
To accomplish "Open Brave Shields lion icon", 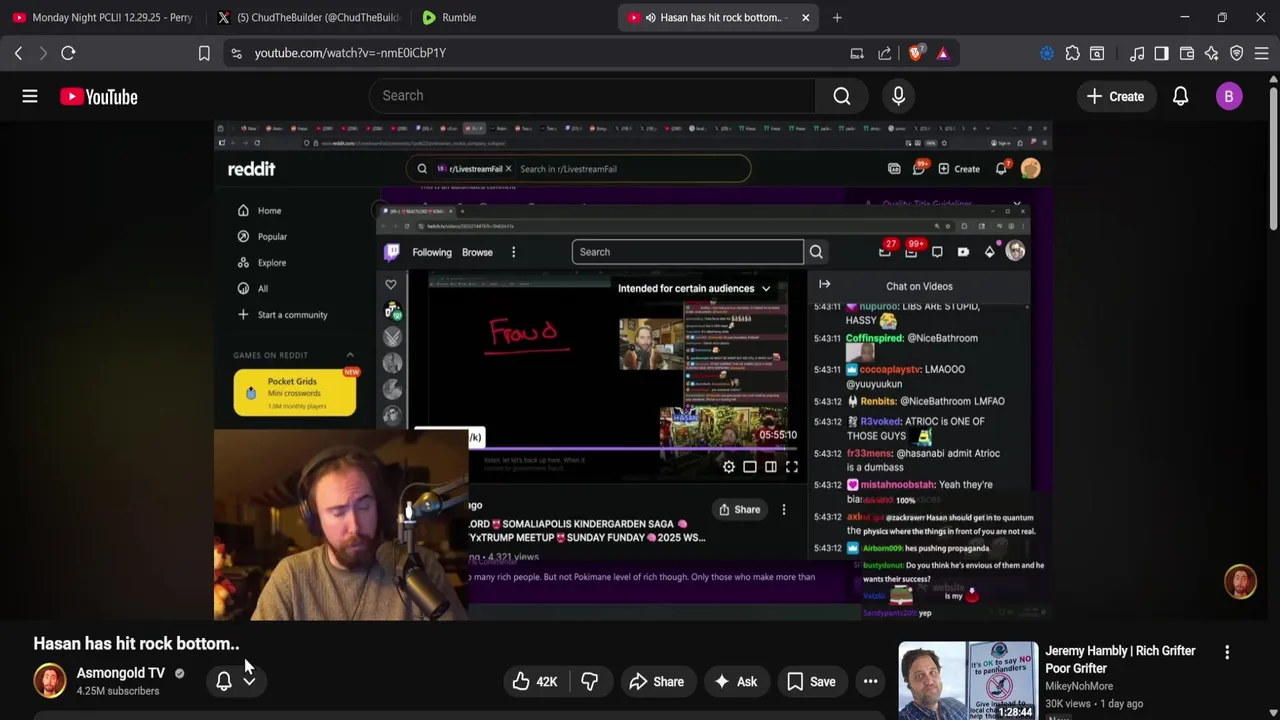I will pyautogui.click(x=915, y=53).
